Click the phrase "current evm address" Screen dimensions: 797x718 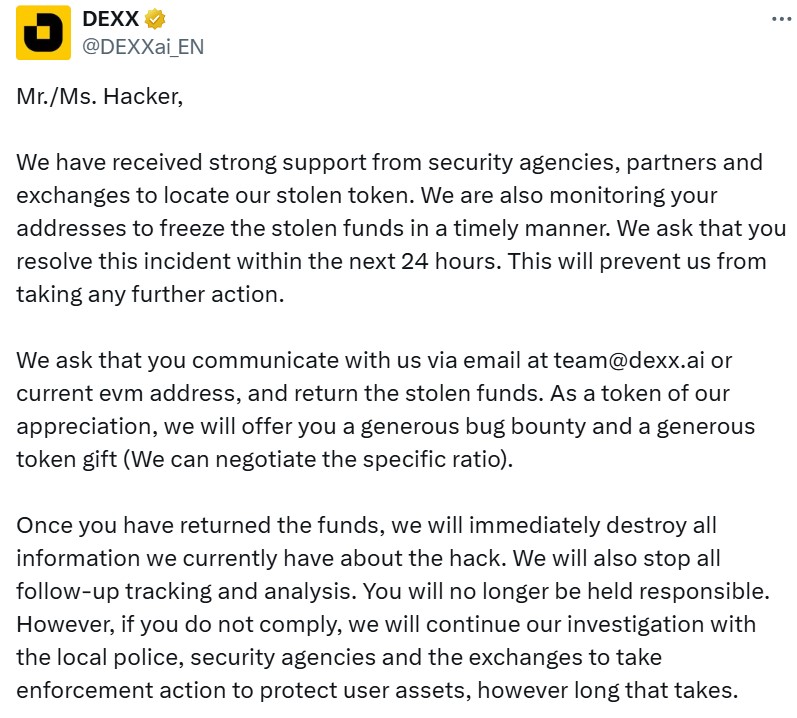tap(129, 393)
